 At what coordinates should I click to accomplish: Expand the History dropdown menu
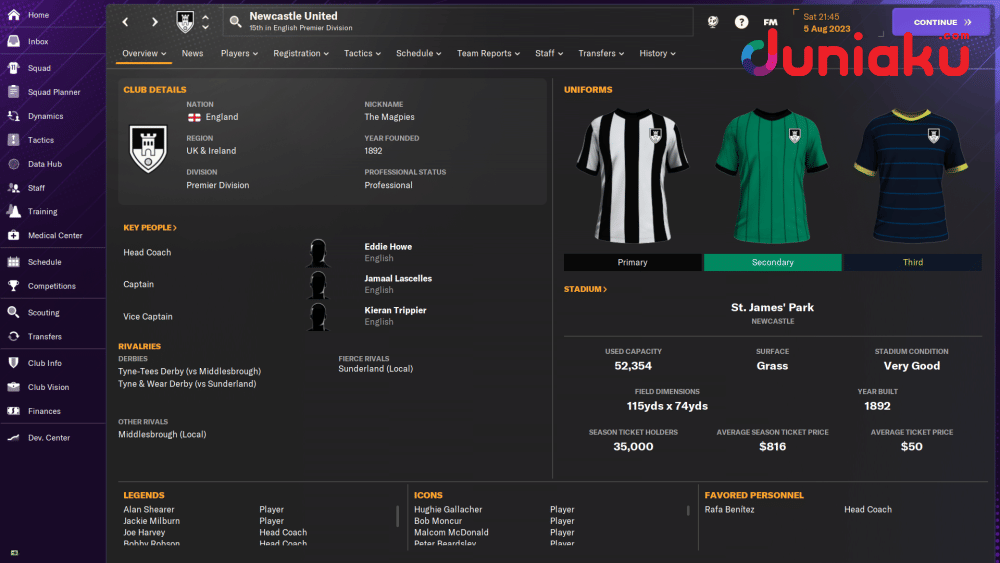(x=658, y=54)
